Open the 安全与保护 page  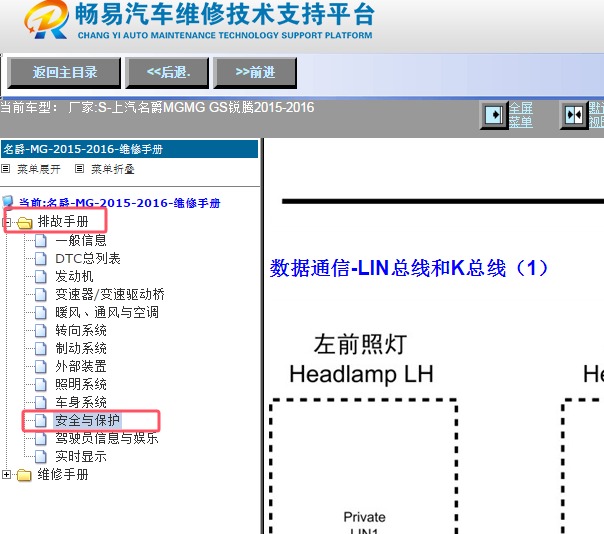tap(87, 420)
